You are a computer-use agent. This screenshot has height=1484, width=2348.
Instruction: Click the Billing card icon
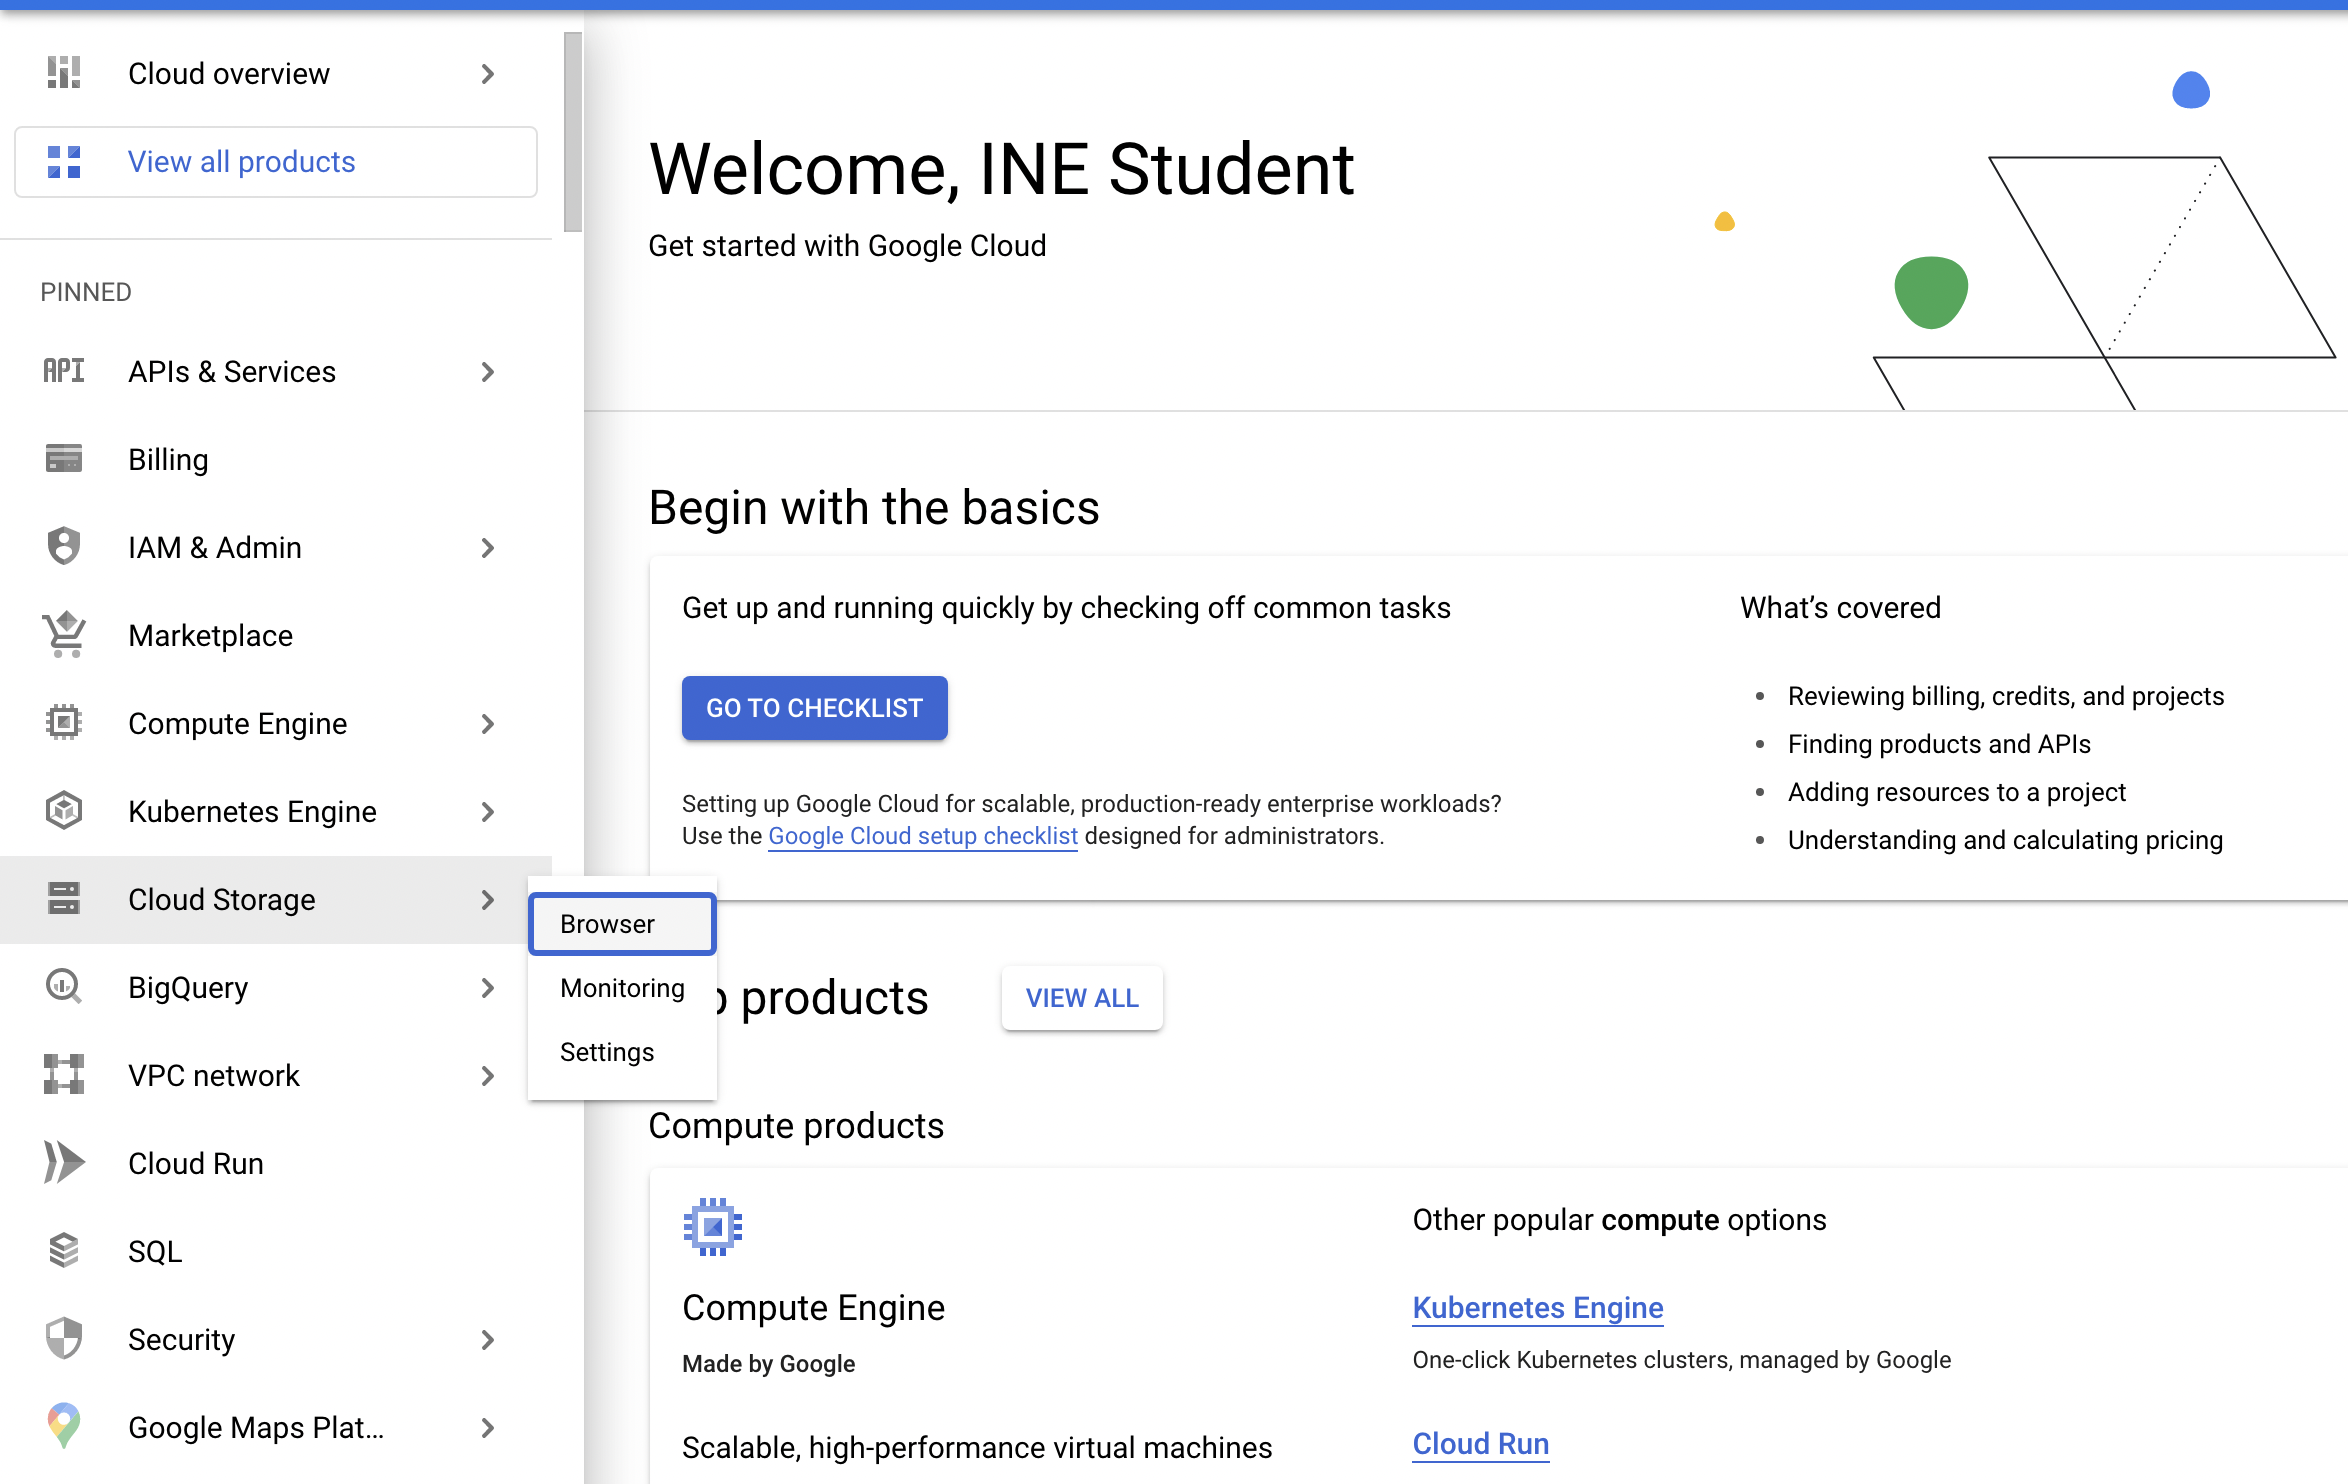click(62, 459)
